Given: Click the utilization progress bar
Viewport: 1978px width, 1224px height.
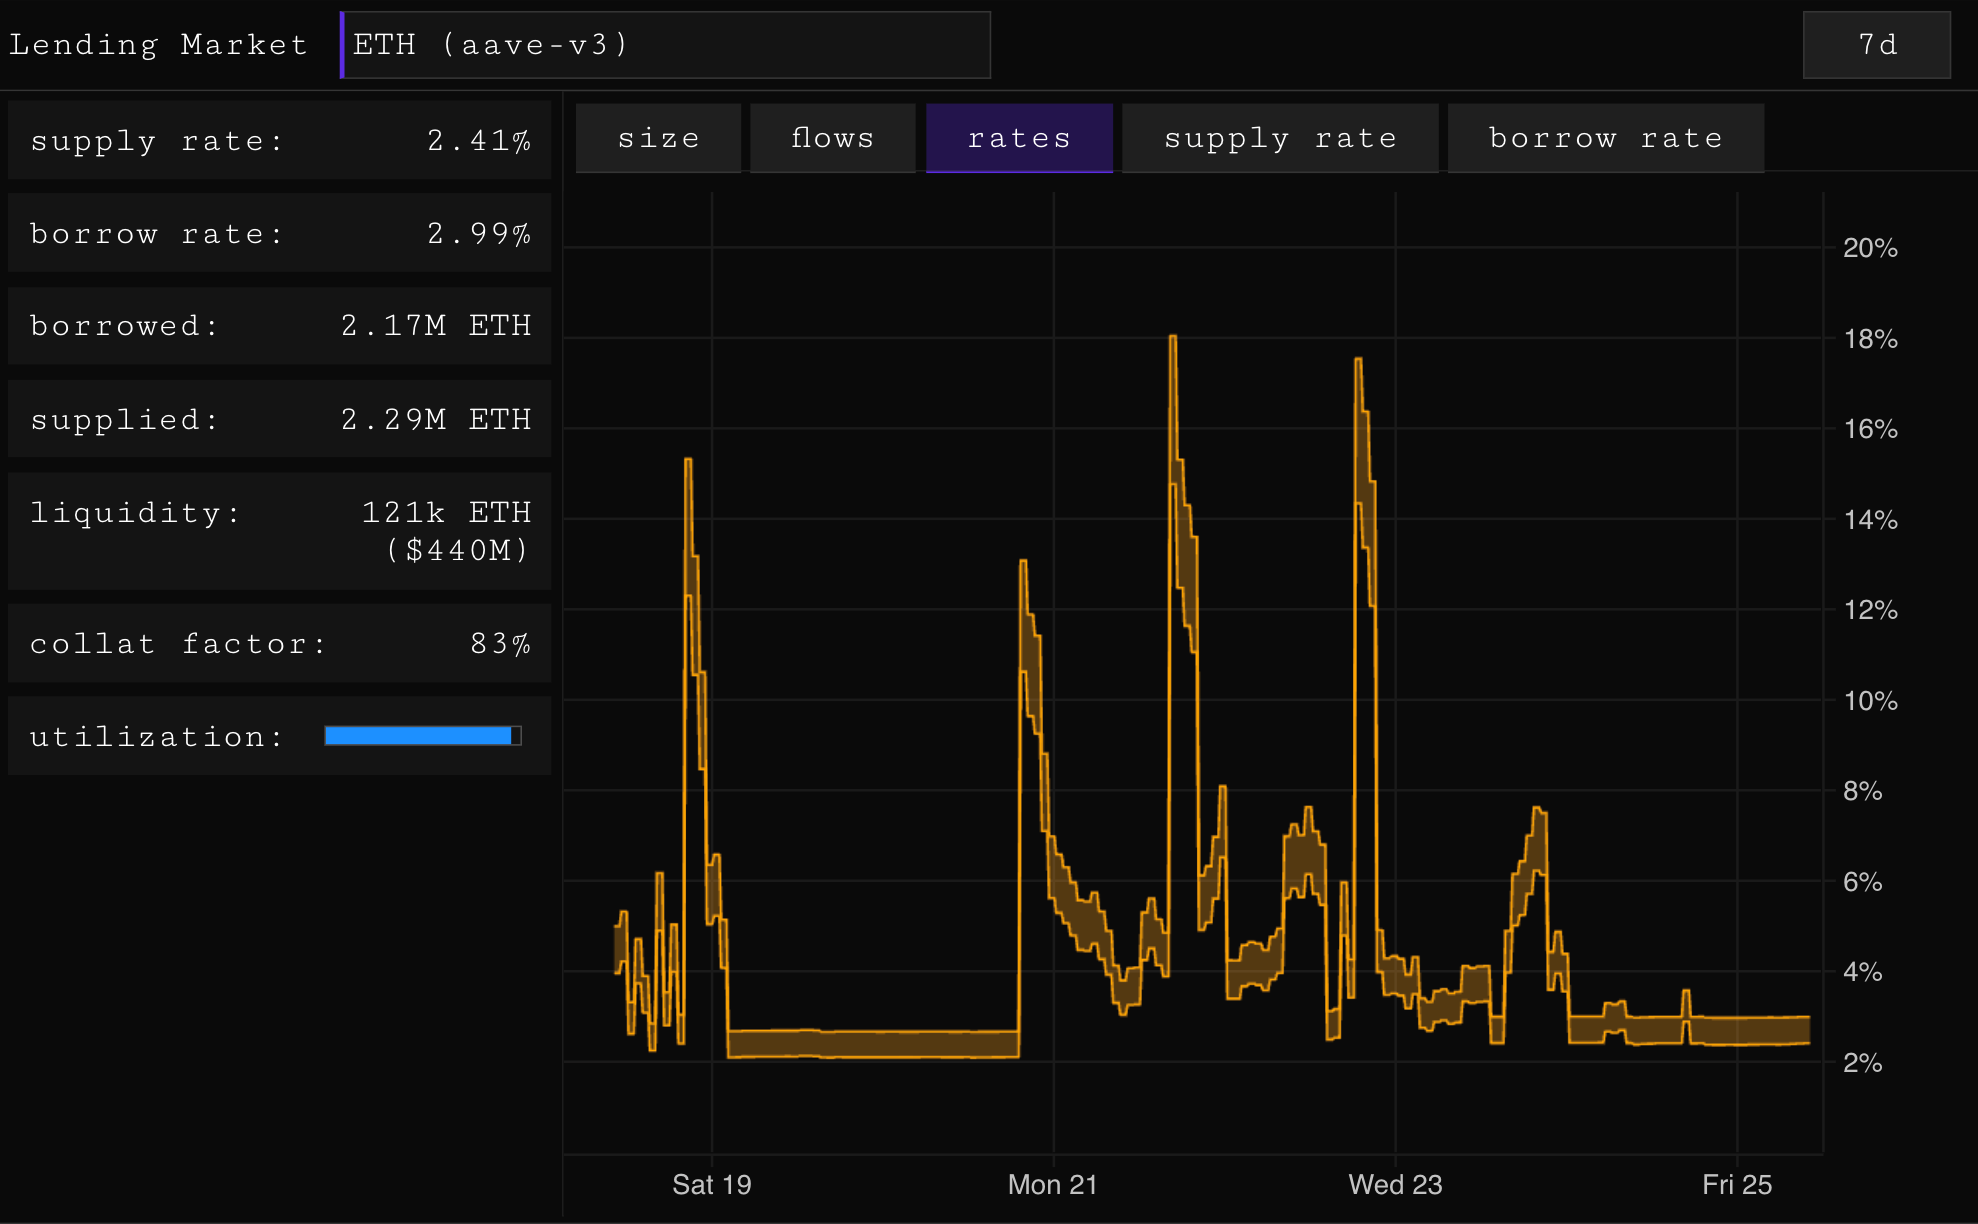Looking at the screenshot, I should point(422,736).
